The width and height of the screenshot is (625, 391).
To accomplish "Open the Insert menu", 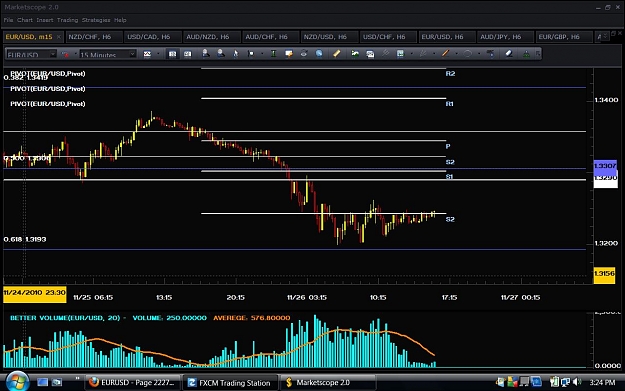I will (45, 20).
